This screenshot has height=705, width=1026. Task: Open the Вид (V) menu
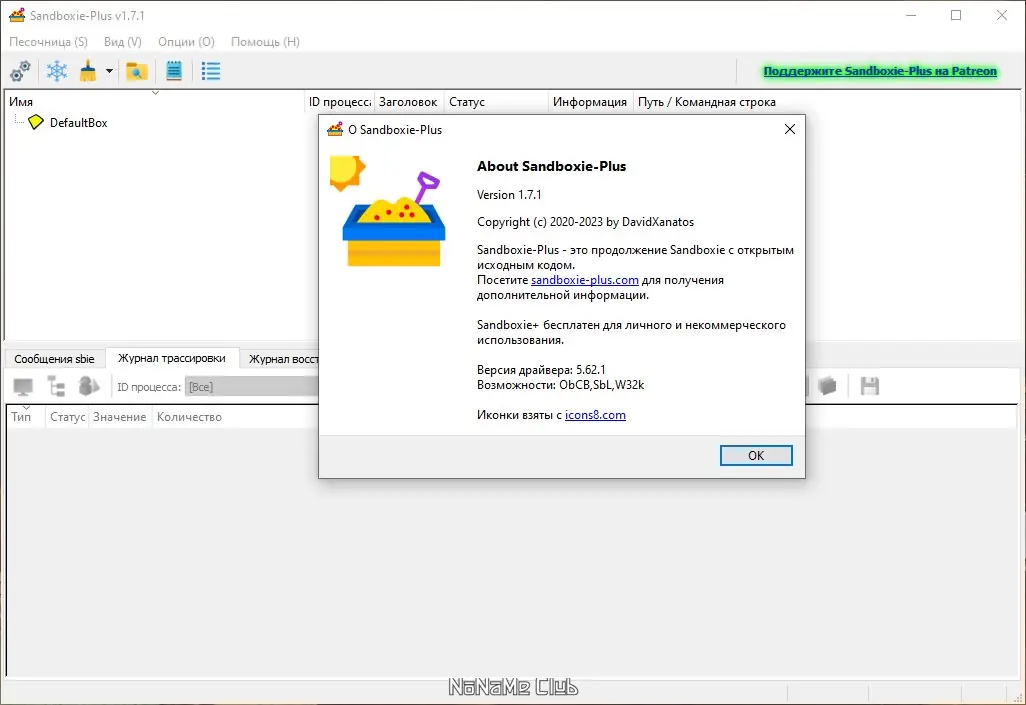122,41
